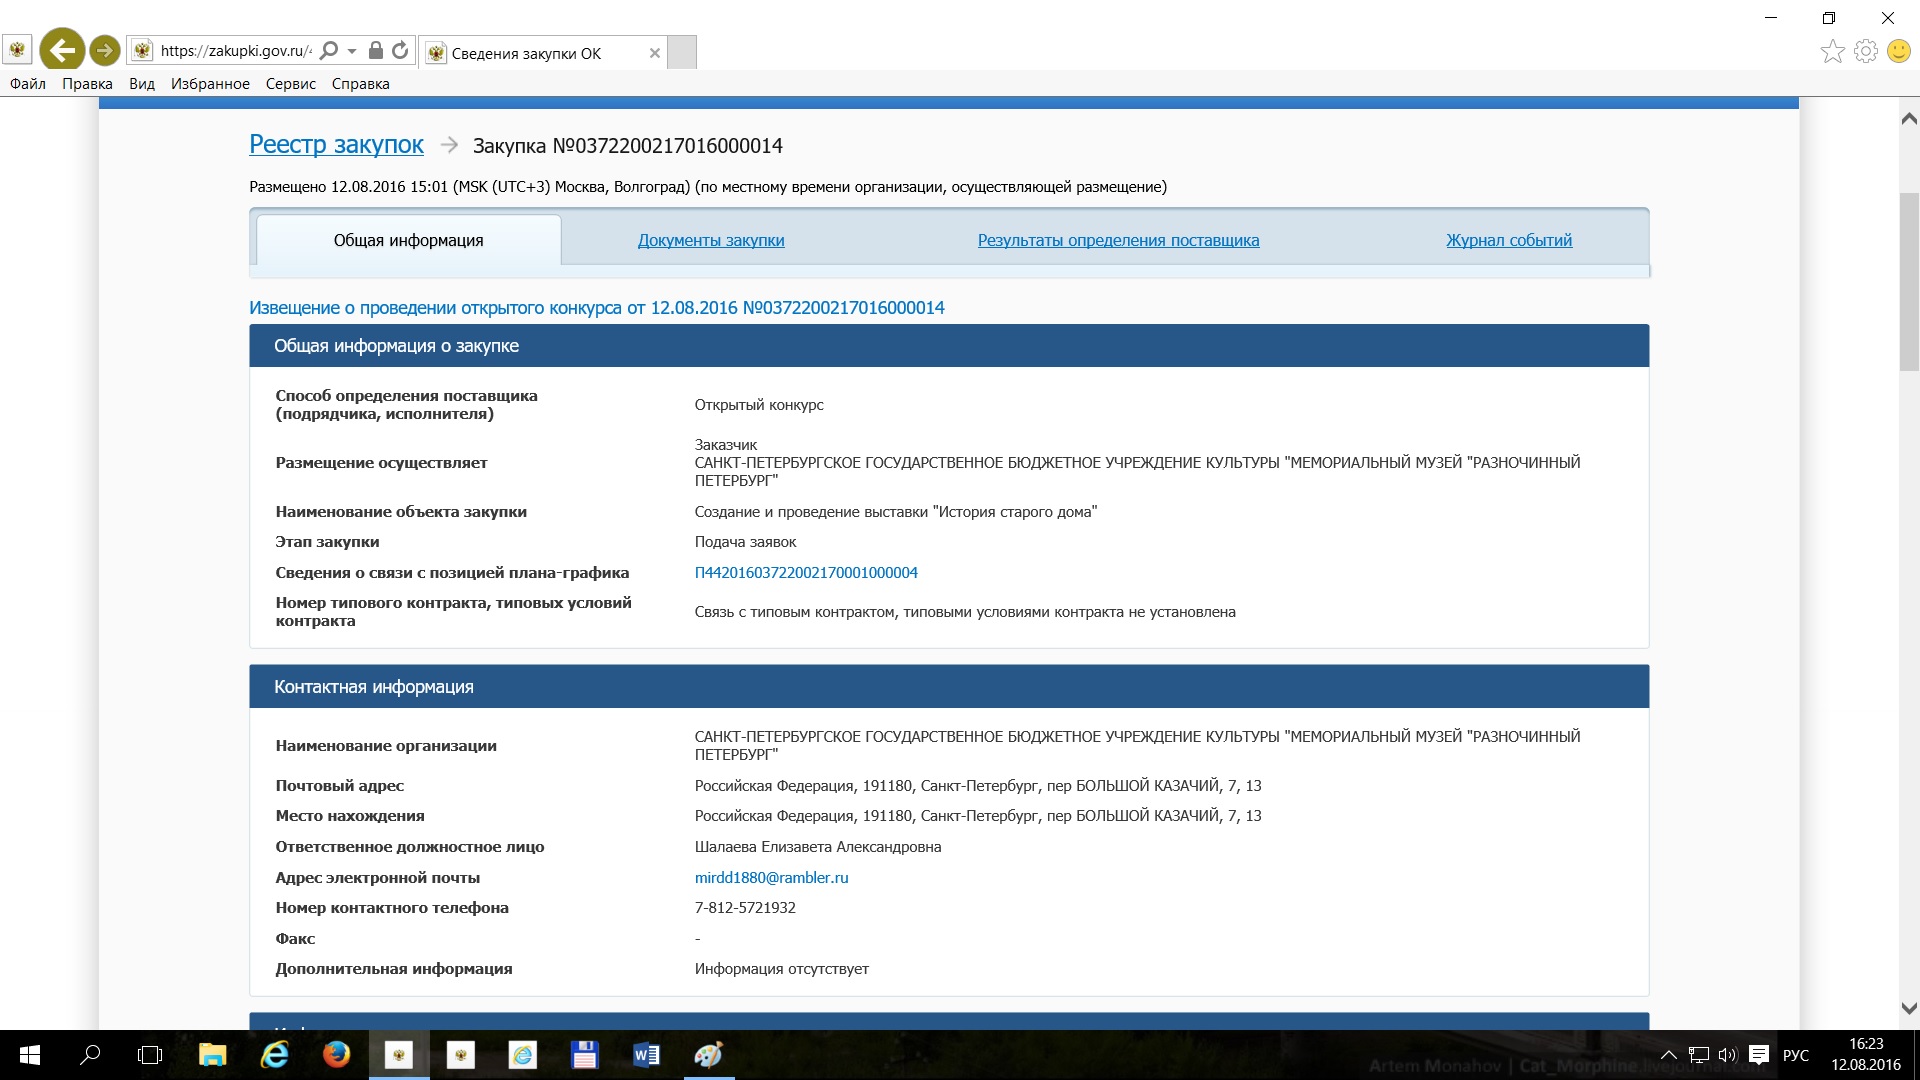
Task: Click the refresh page icon
Action: 400,50
